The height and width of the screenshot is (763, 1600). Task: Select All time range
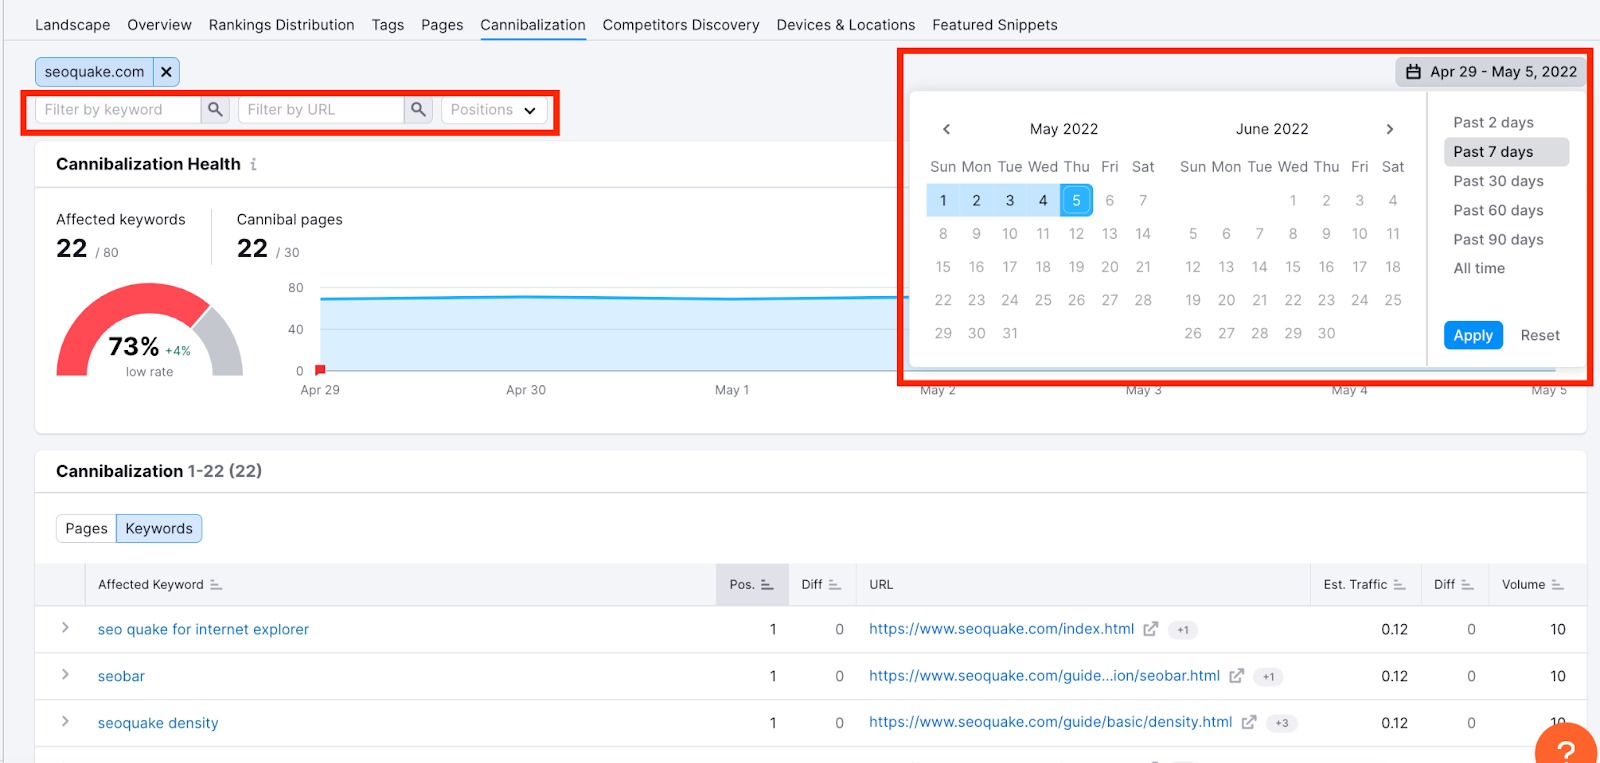click(1479, 269)
